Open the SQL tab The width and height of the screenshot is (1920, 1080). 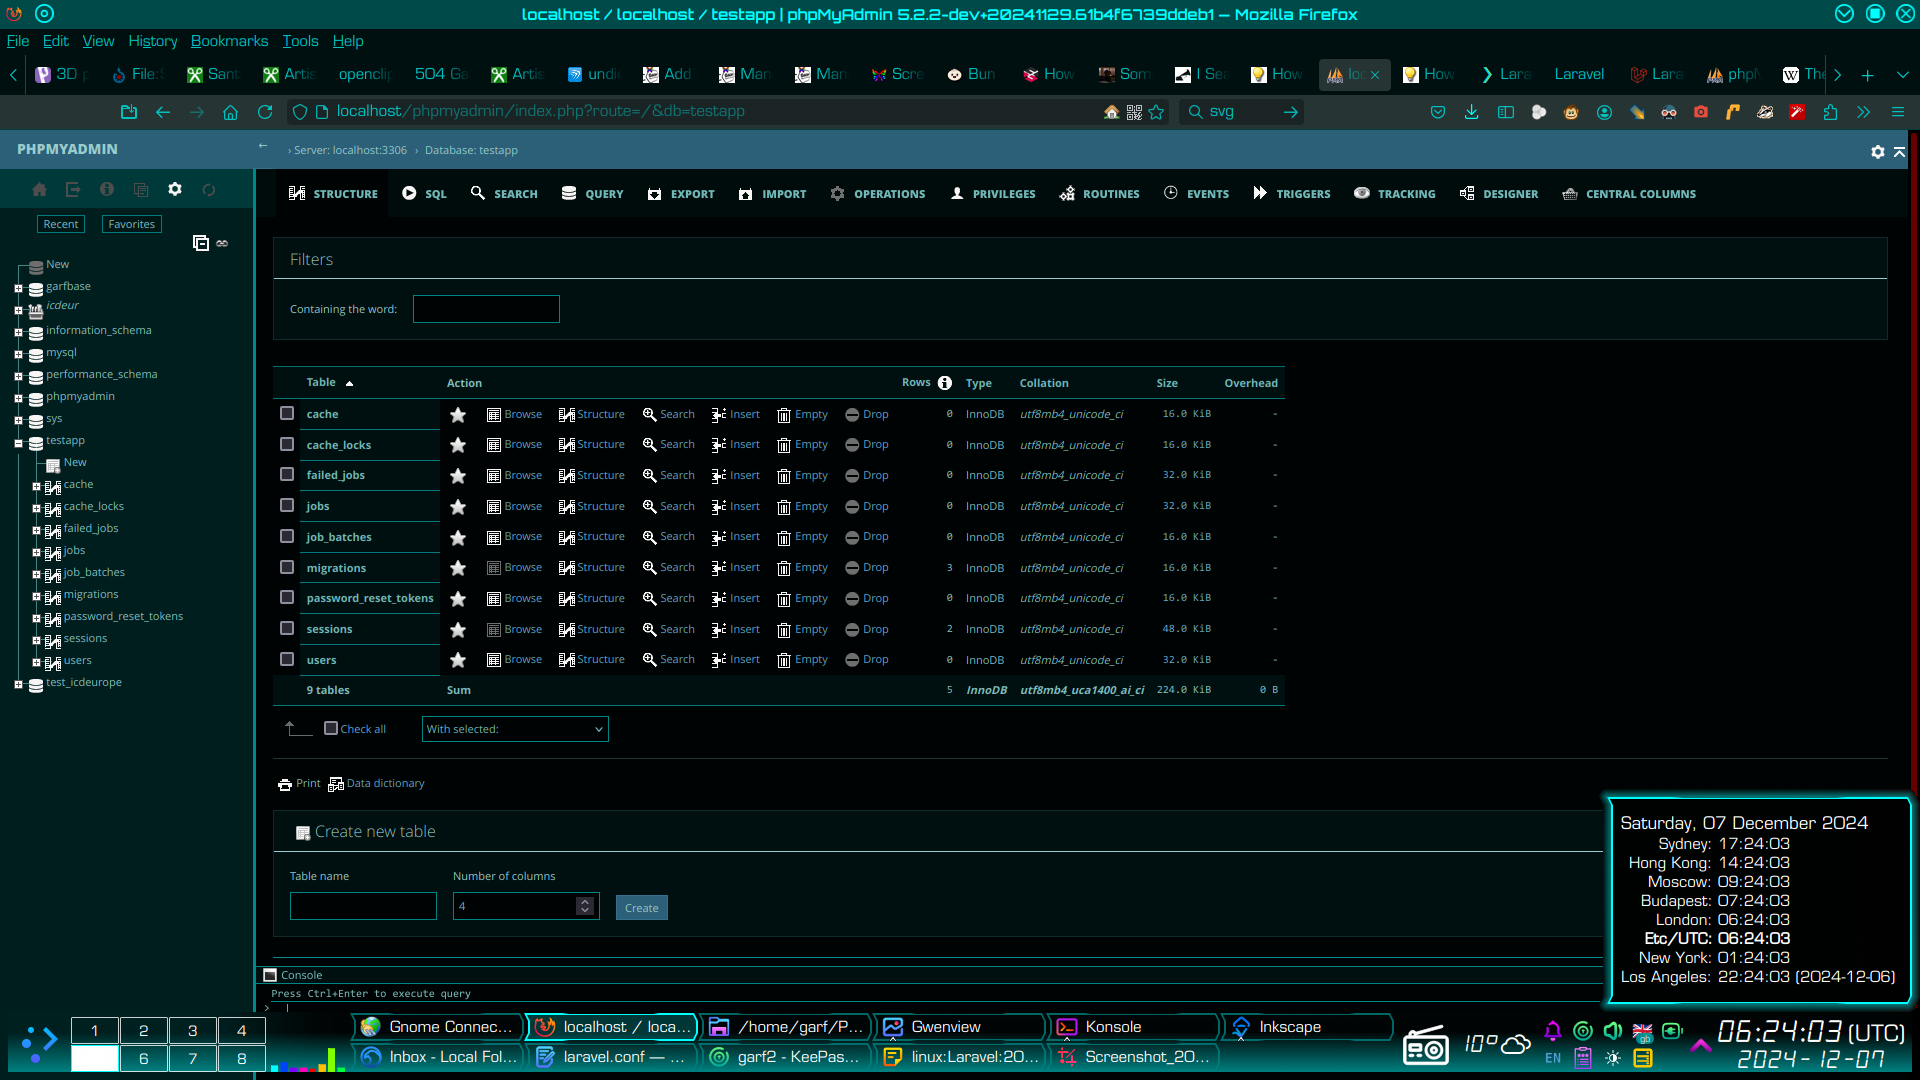pyautogui.click(x=424, y=194)
